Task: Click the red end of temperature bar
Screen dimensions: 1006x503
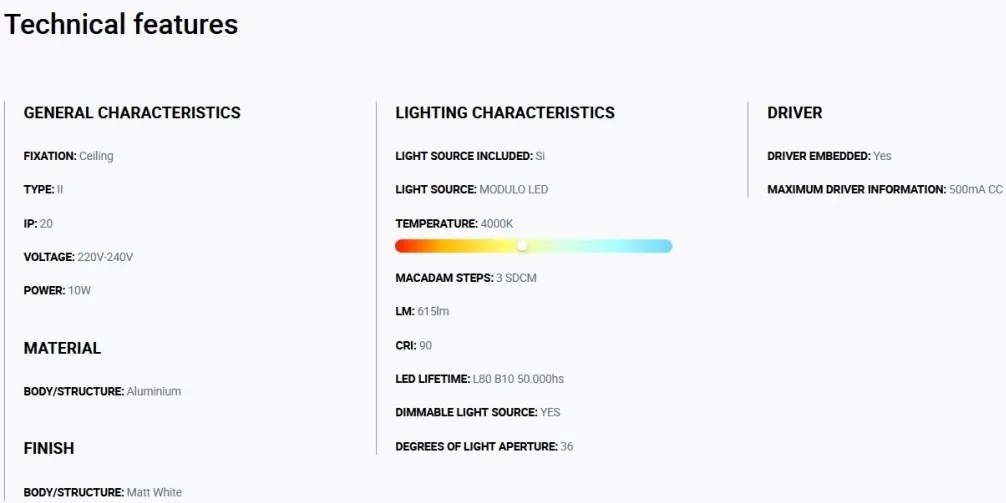Action: 403,246
